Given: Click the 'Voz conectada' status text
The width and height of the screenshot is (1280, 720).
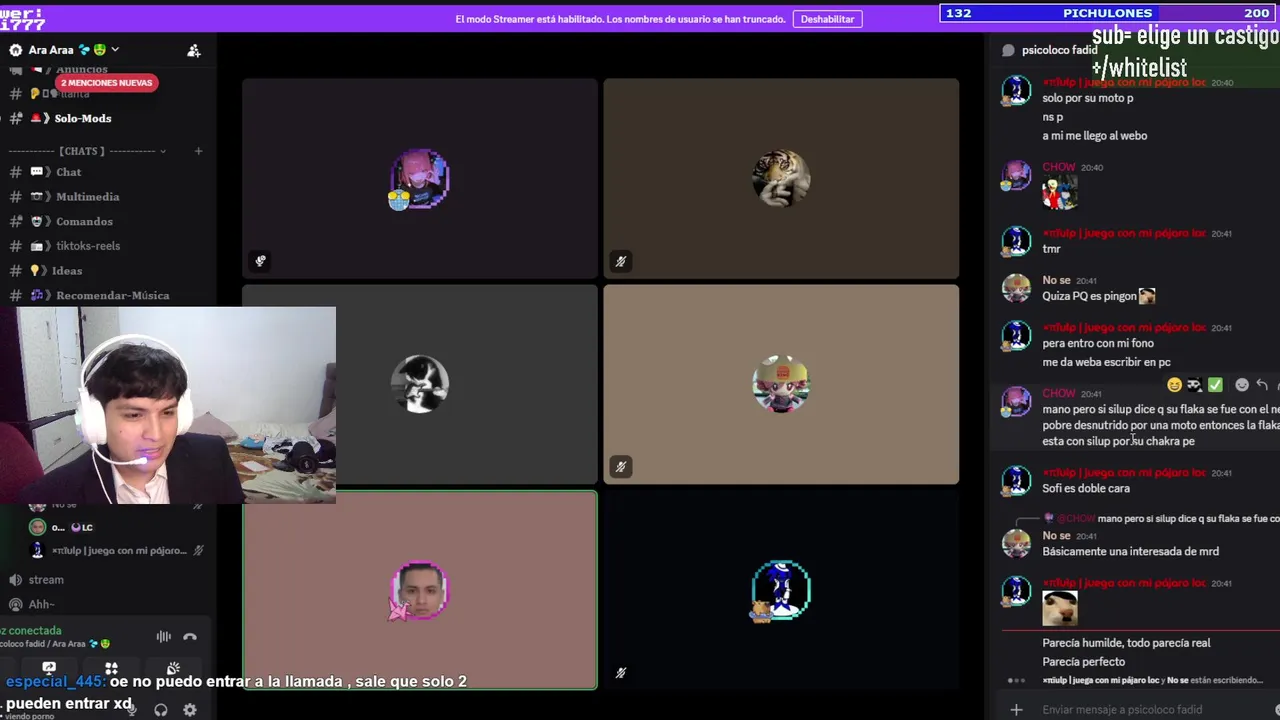Looking at the screenshot, I should coord(31,631).
